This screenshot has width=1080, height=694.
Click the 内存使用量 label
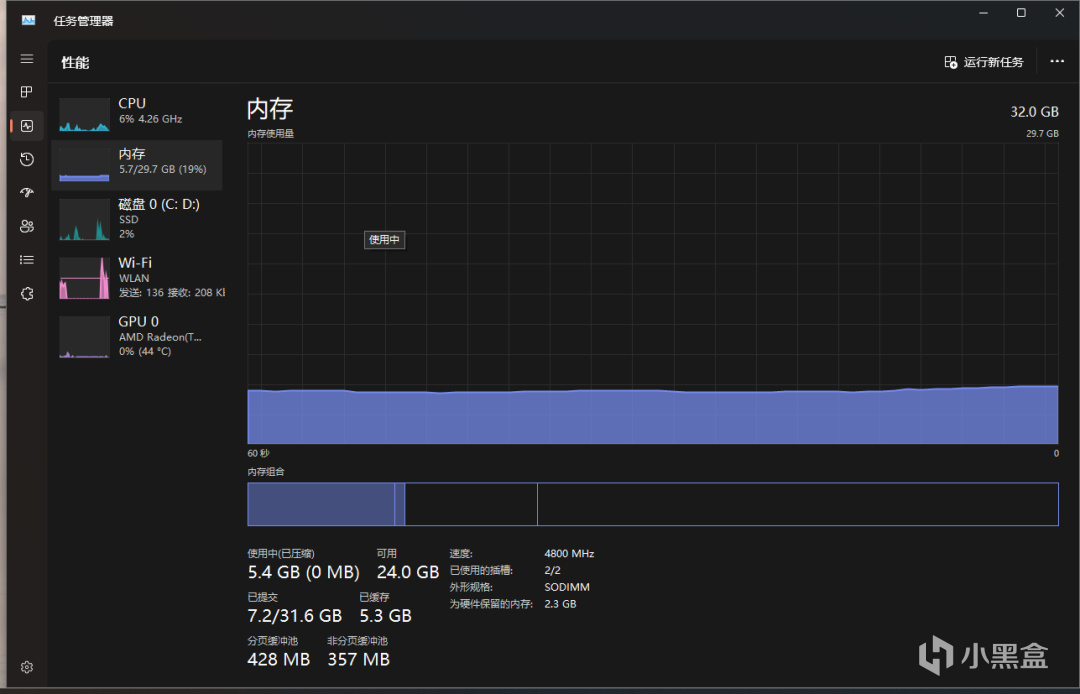[271, 134]
